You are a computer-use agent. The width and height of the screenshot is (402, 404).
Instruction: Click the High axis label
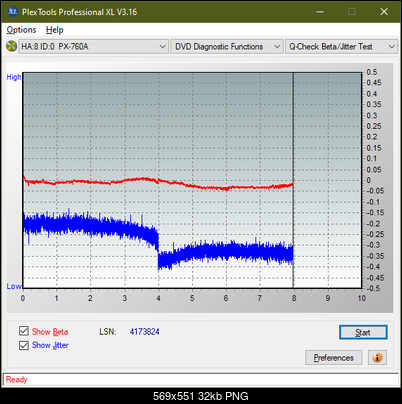[x=14, y=77]
